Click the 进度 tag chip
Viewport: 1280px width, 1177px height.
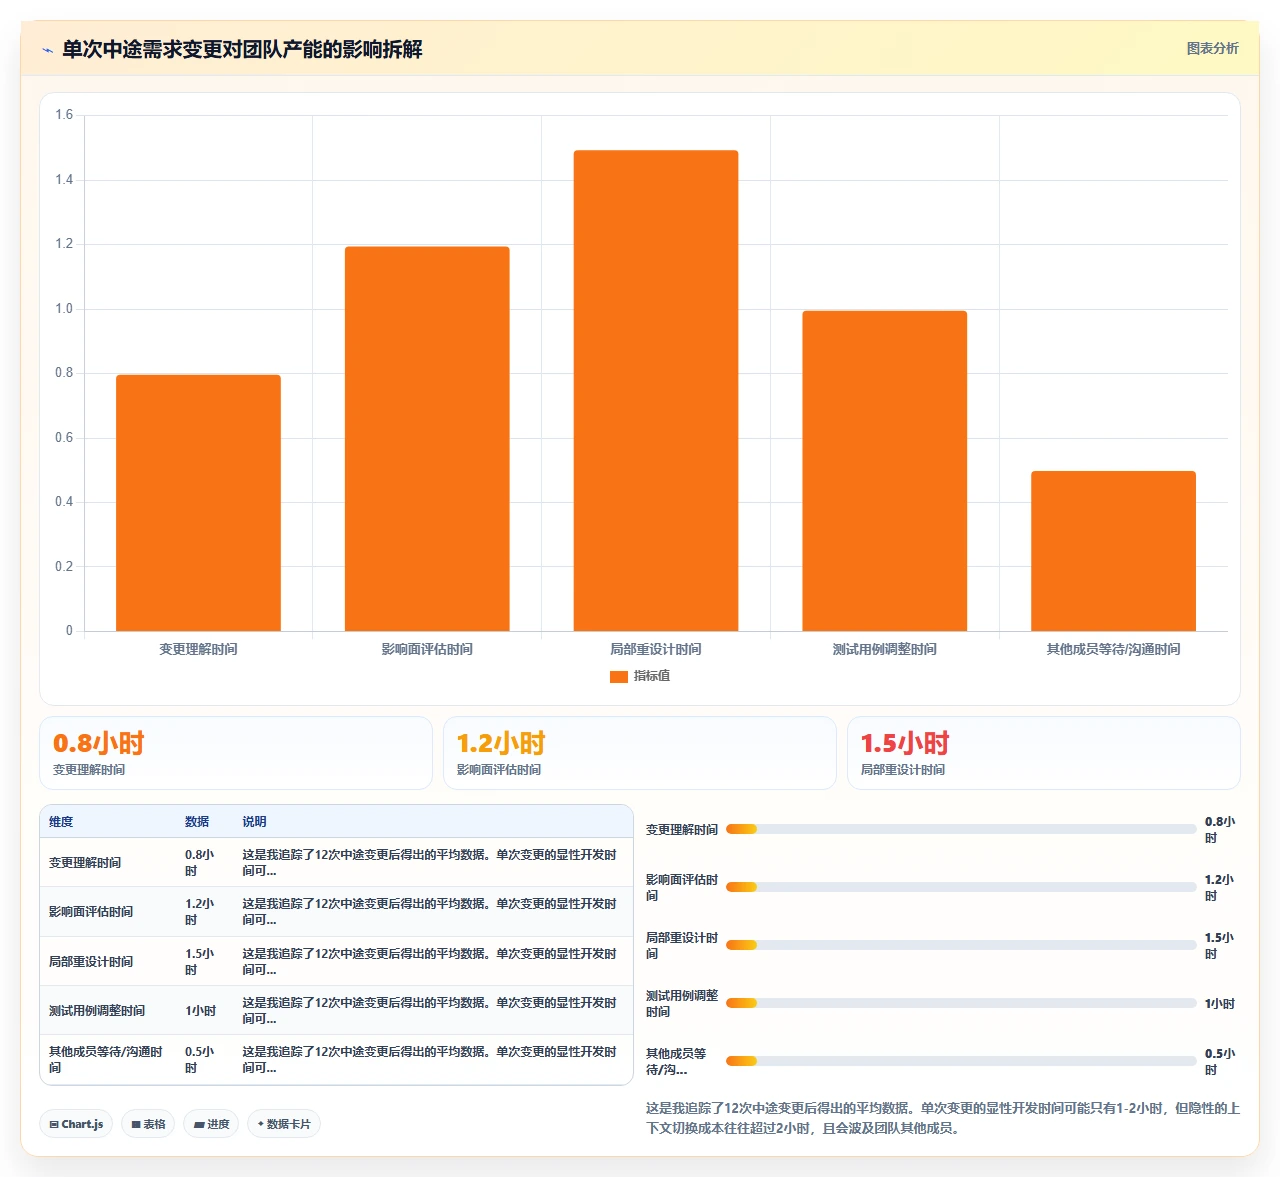pyautogui.click(x=211, y=1124)
